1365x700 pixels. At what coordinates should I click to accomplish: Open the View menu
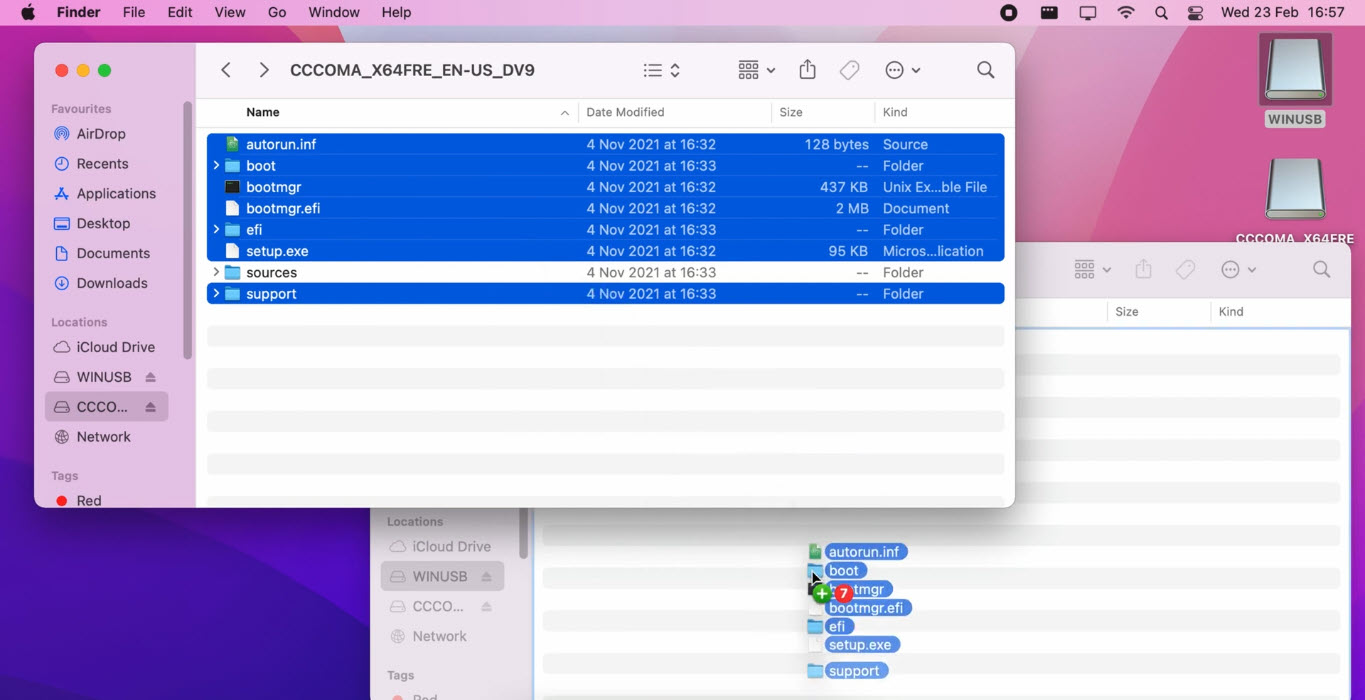(x=230, y=12)
